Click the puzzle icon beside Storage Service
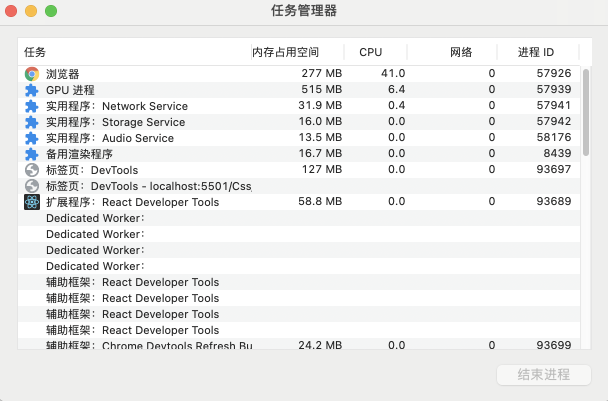 (x=32, y=122)
